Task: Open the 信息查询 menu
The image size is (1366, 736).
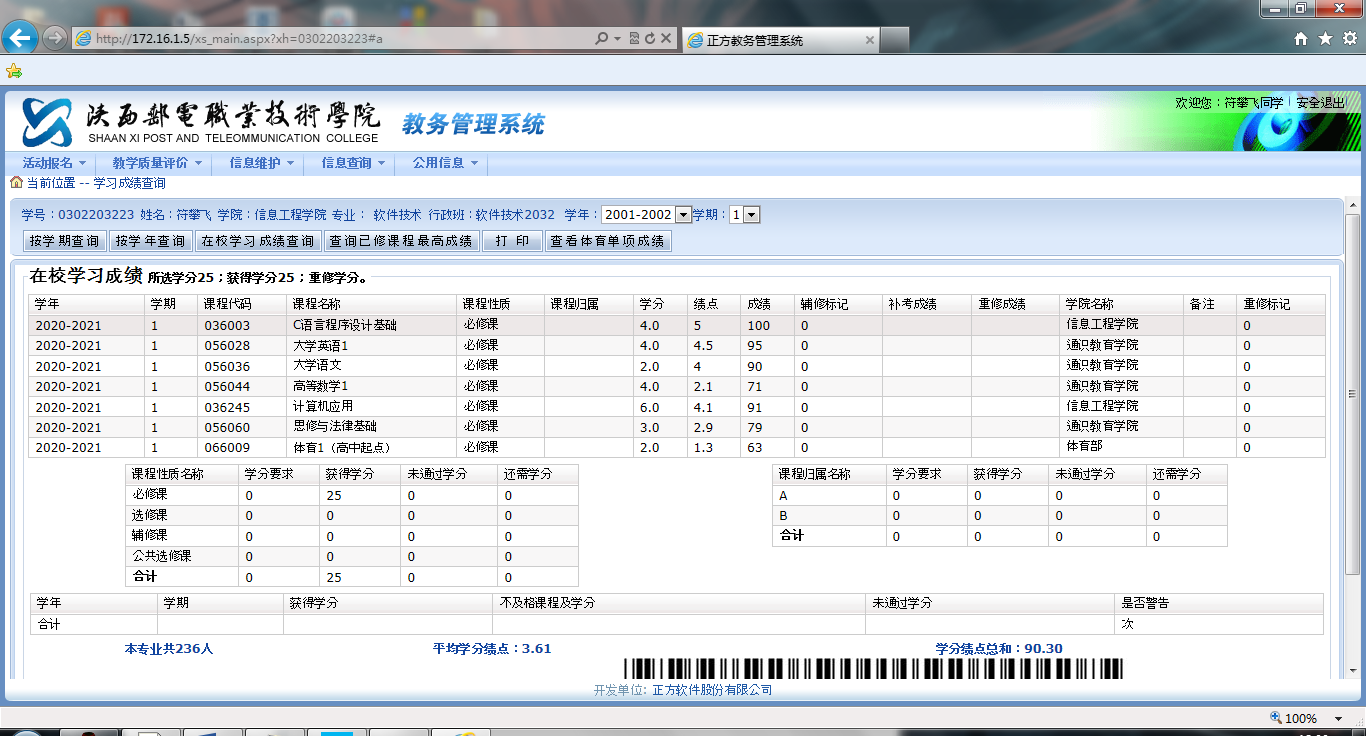Action: 352,163
